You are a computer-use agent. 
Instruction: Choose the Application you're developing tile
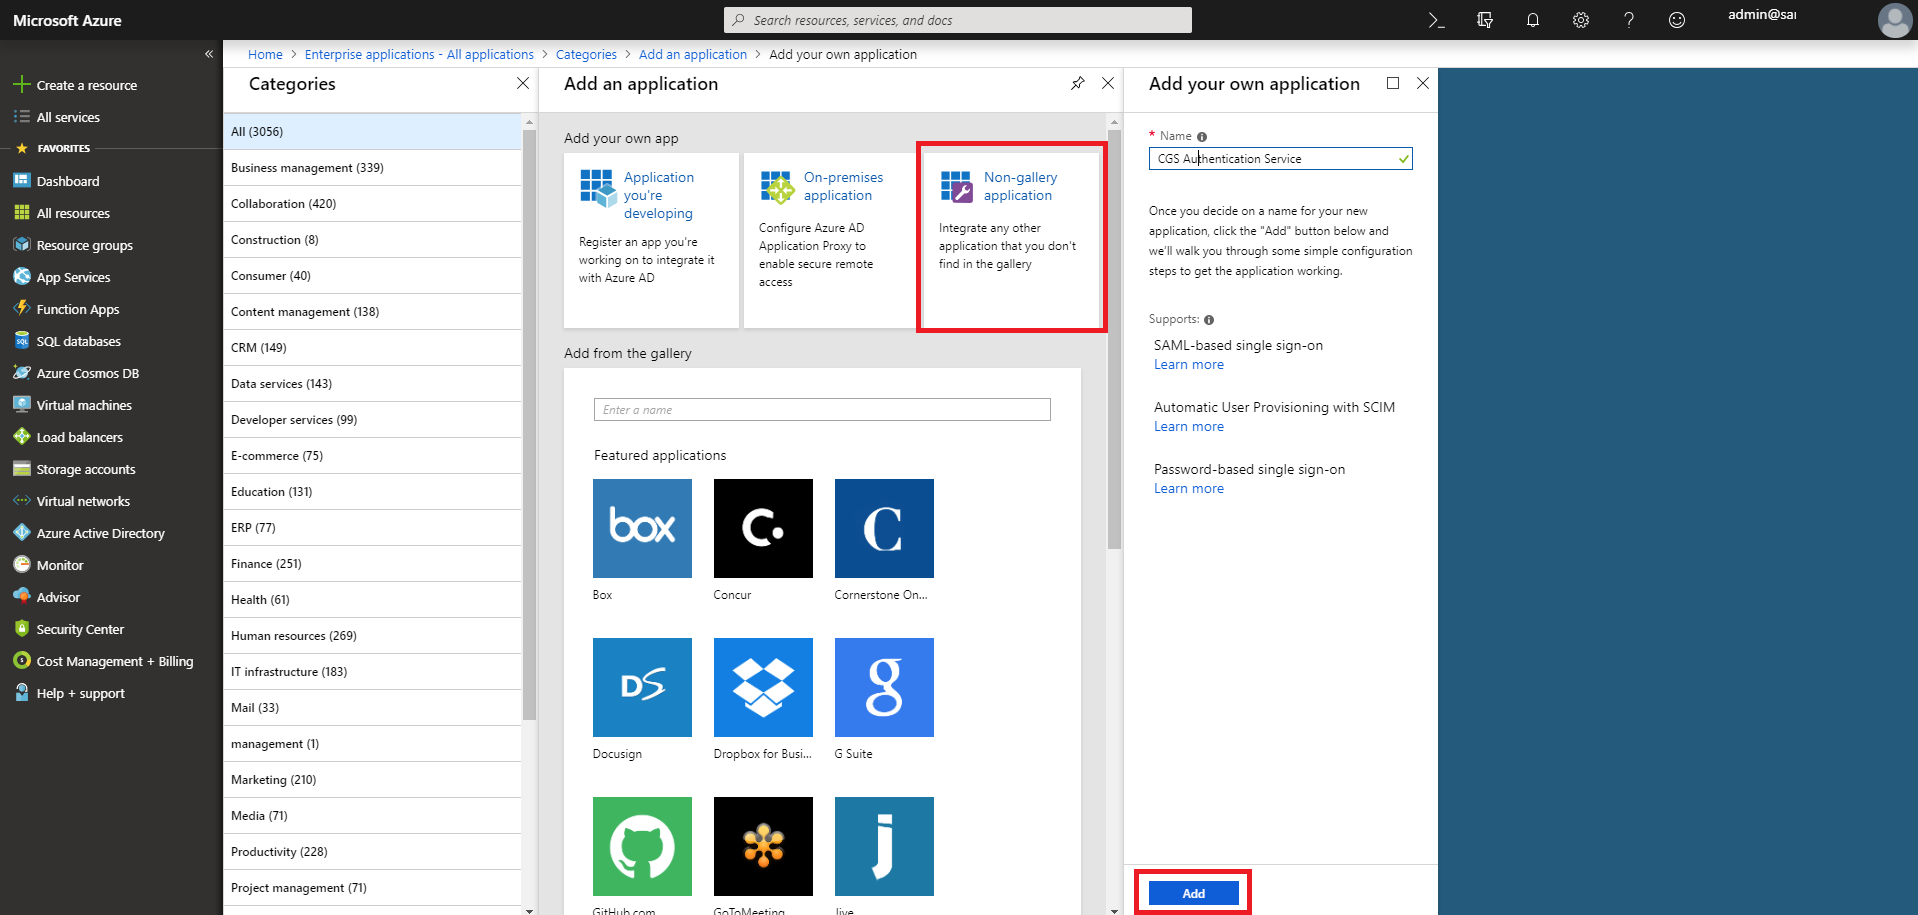click(651, 240)
